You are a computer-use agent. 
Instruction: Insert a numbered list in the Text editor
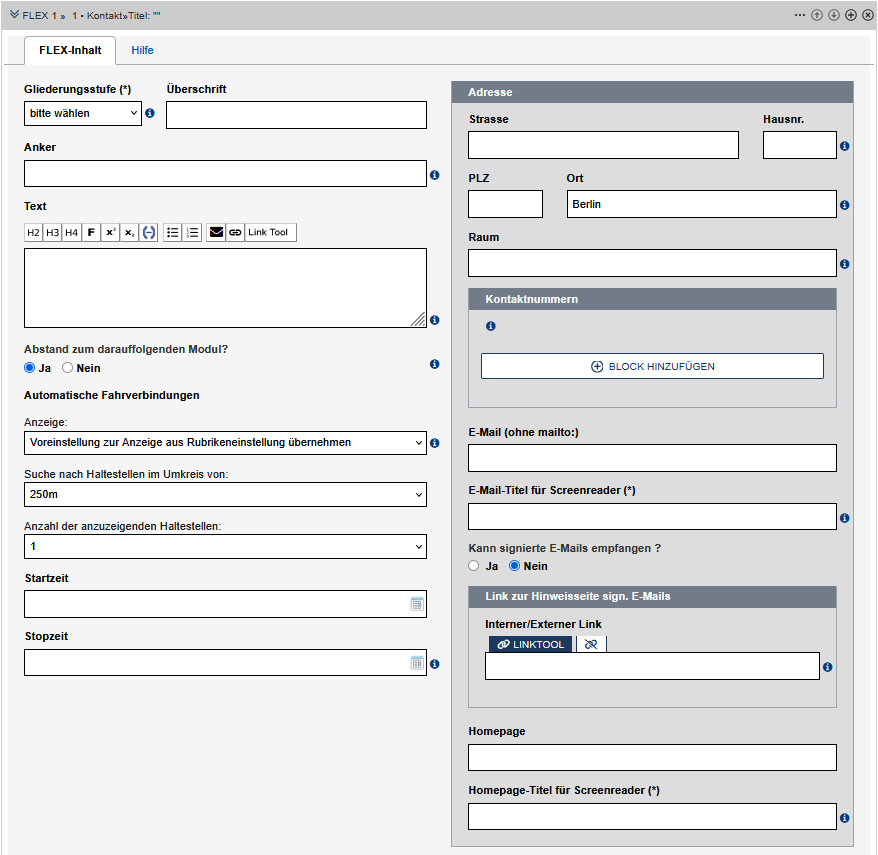coord(193,233)
